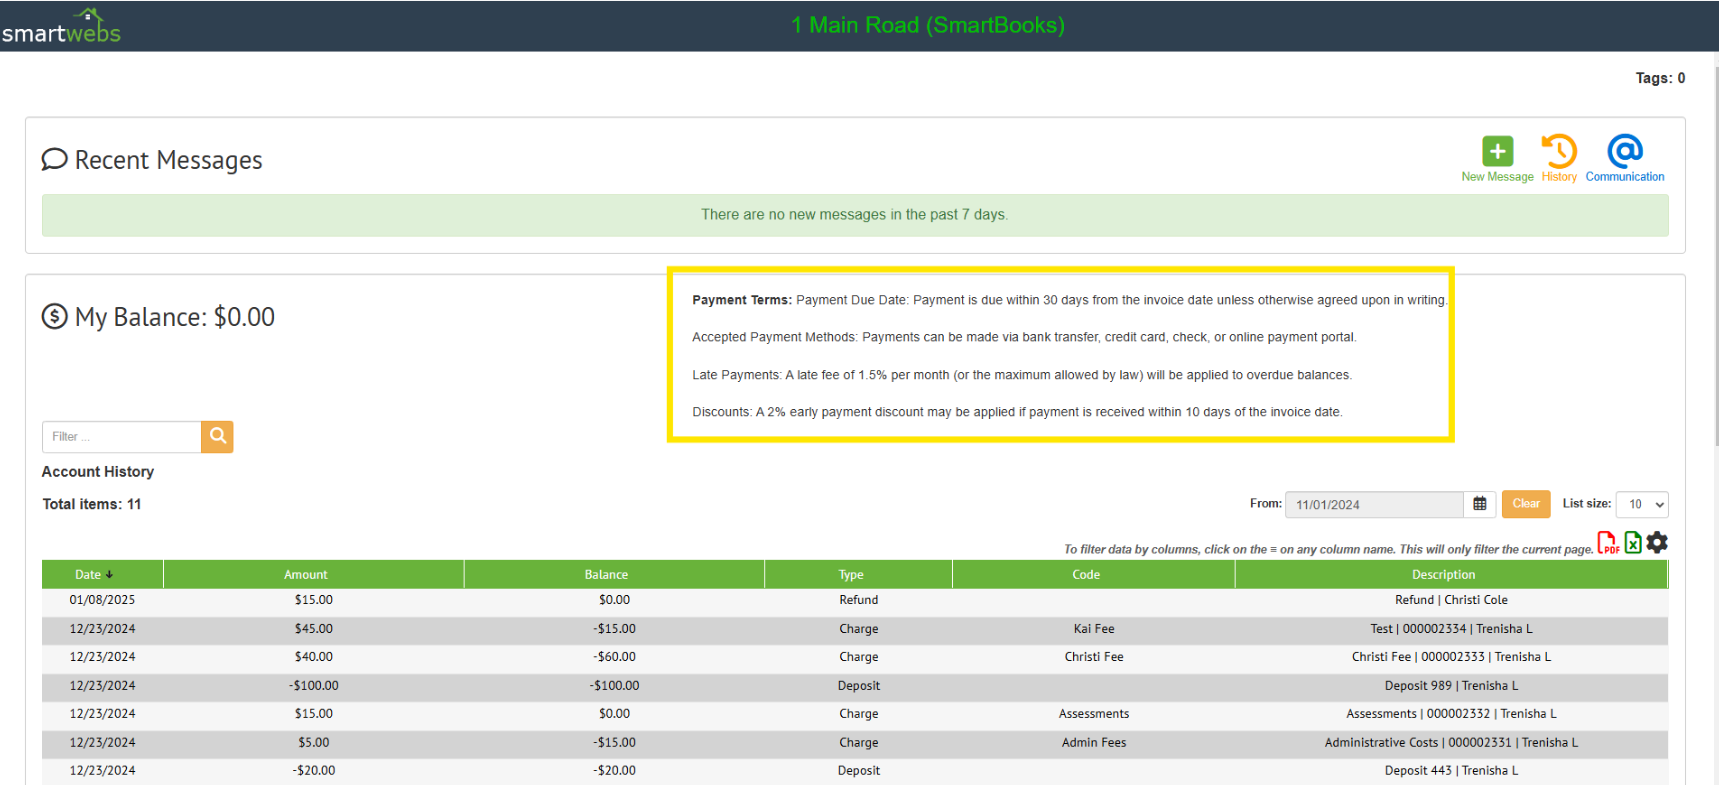Screen dimensions: 1719x785
Task: Click the Code column header
Action: tap(1086, 575)
